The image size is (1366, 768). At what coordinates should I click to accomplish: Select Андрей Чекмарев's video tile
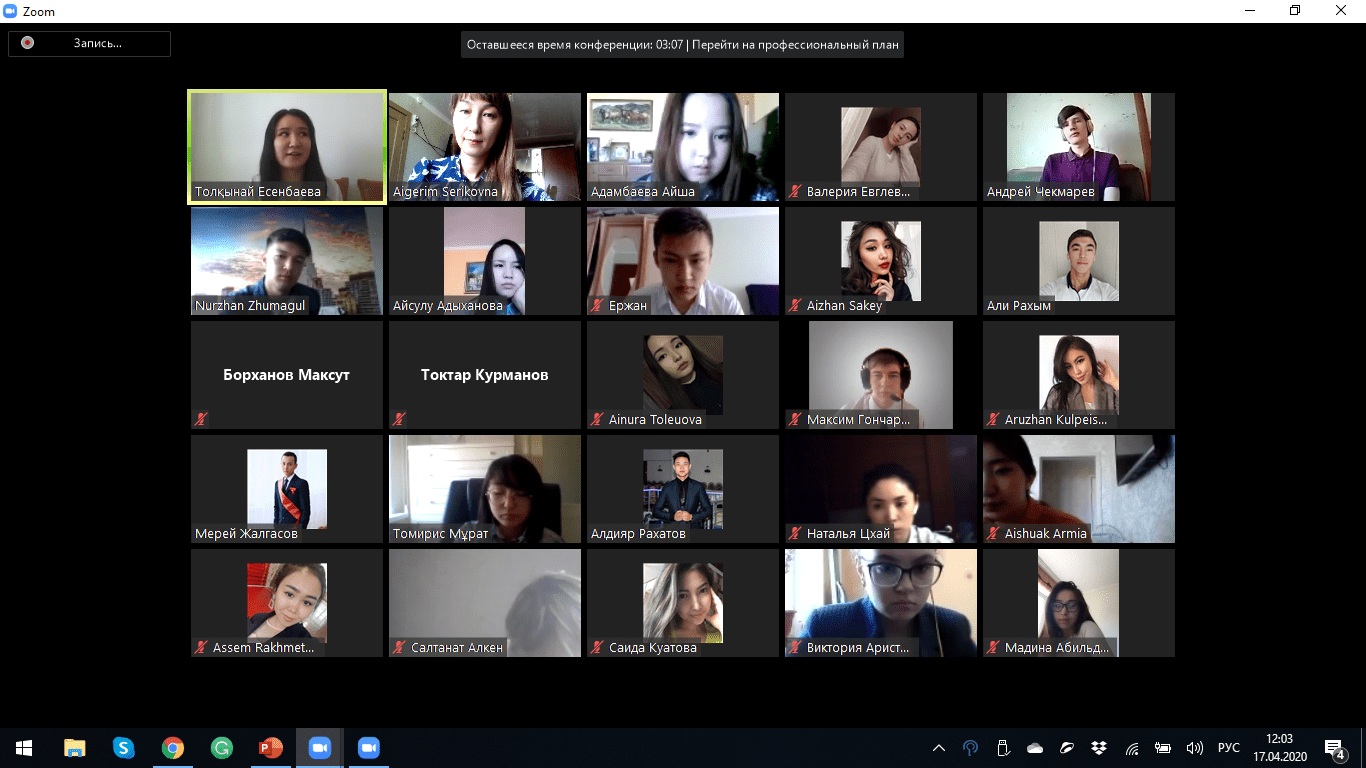click(1079, 147)
